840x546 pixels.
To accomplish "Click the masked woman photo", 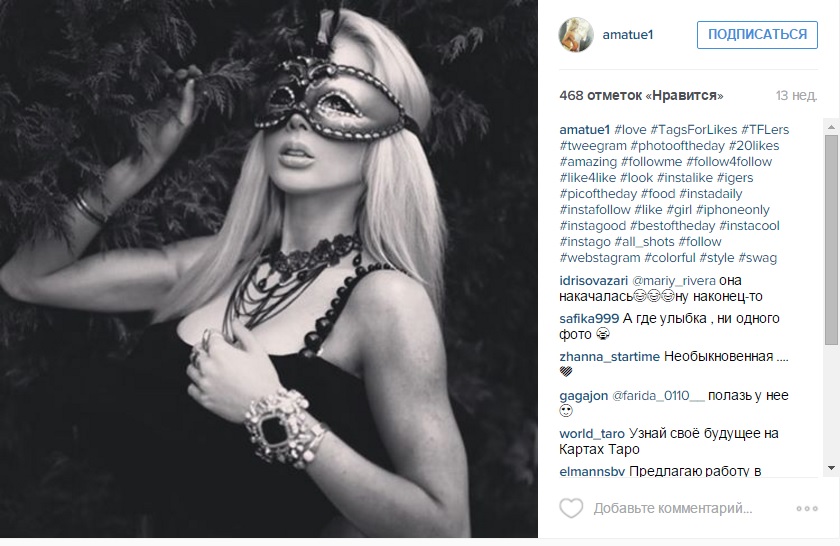I will coord(268,268).
